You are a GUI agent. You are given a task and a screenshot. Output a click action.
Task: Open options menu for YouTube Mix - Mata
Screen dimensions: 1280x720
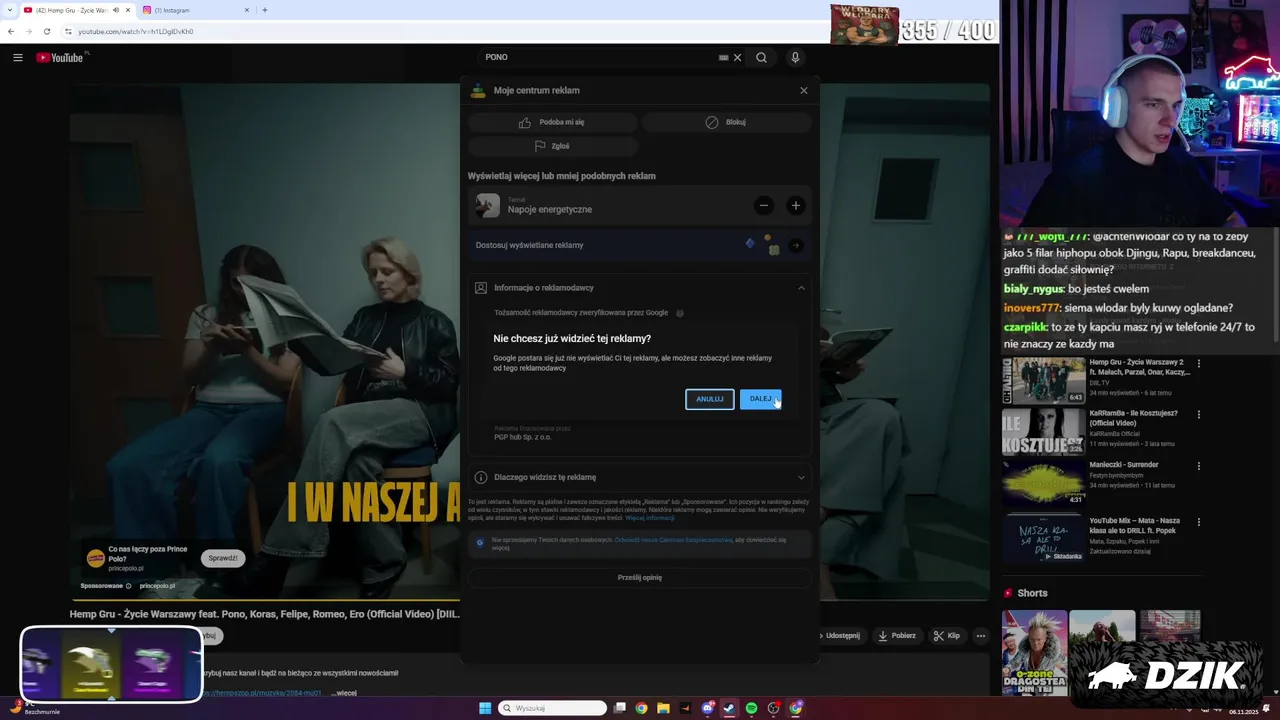1198,521
